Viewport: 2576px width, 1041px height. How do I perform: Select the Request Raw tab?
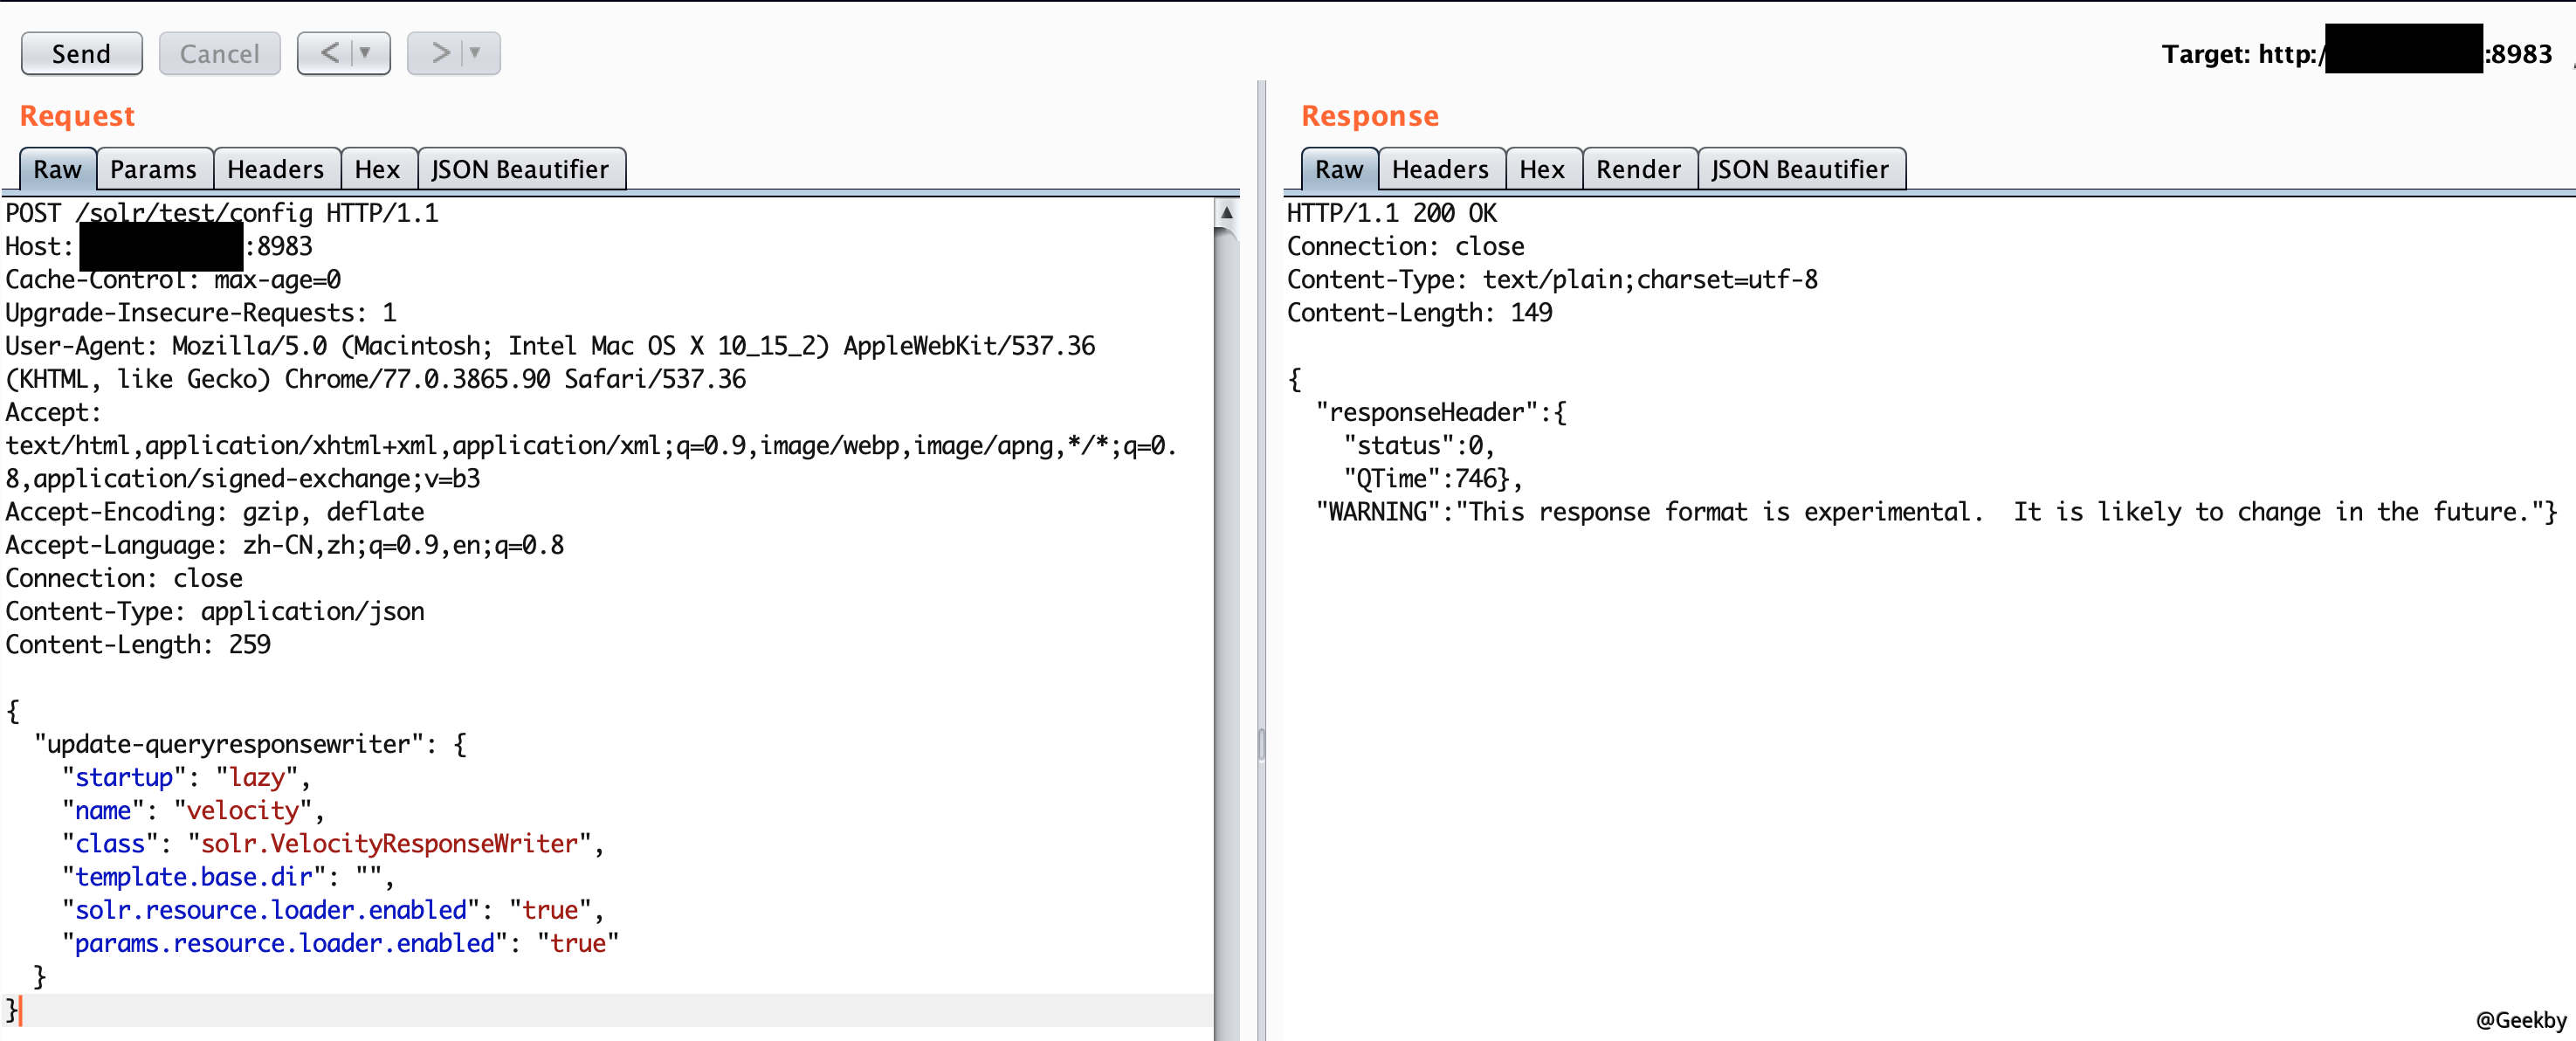click(x=58, y=169)
